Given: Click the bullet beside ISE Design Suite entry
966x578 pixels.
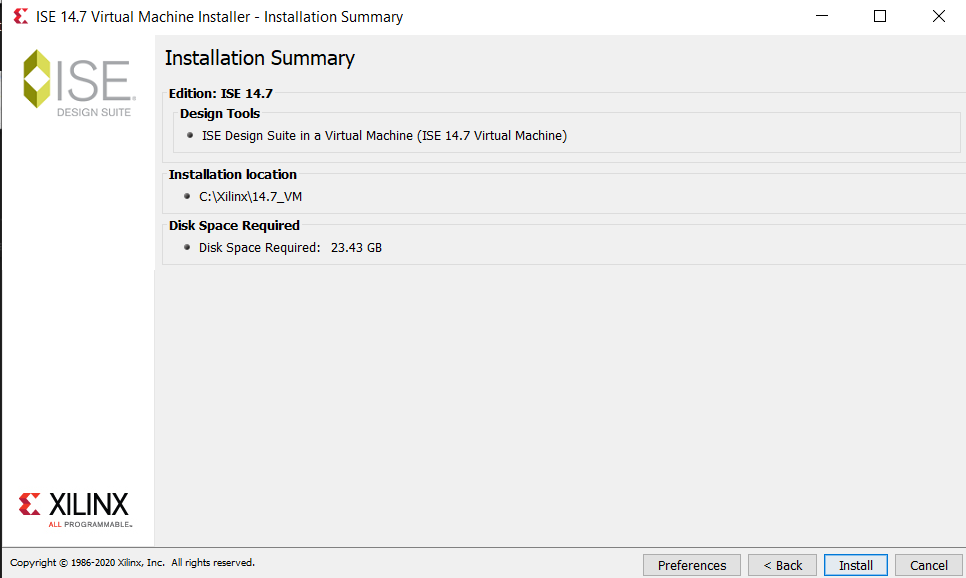Looking at the screenshot, I should 190,135.
